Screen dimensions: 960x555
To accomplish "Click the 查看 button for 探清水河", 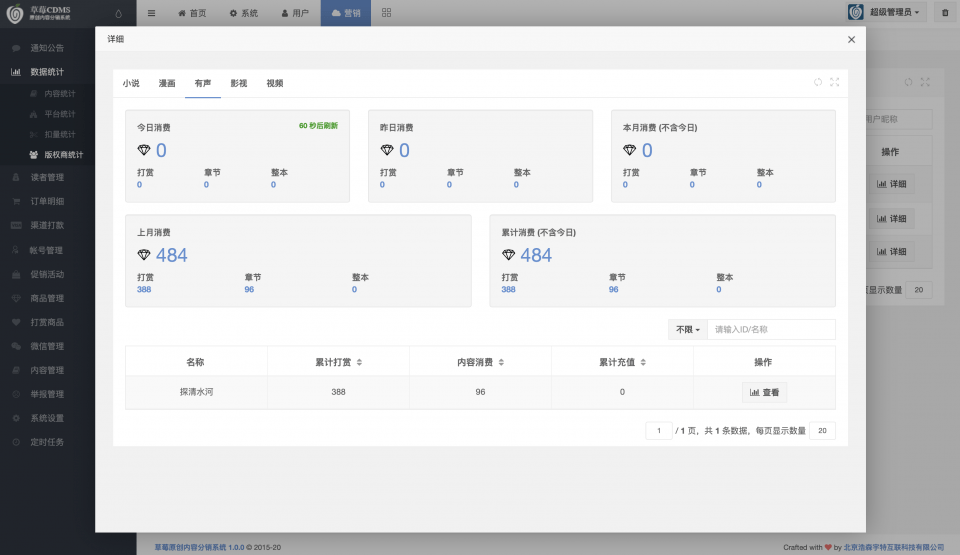I will point(764,392).
